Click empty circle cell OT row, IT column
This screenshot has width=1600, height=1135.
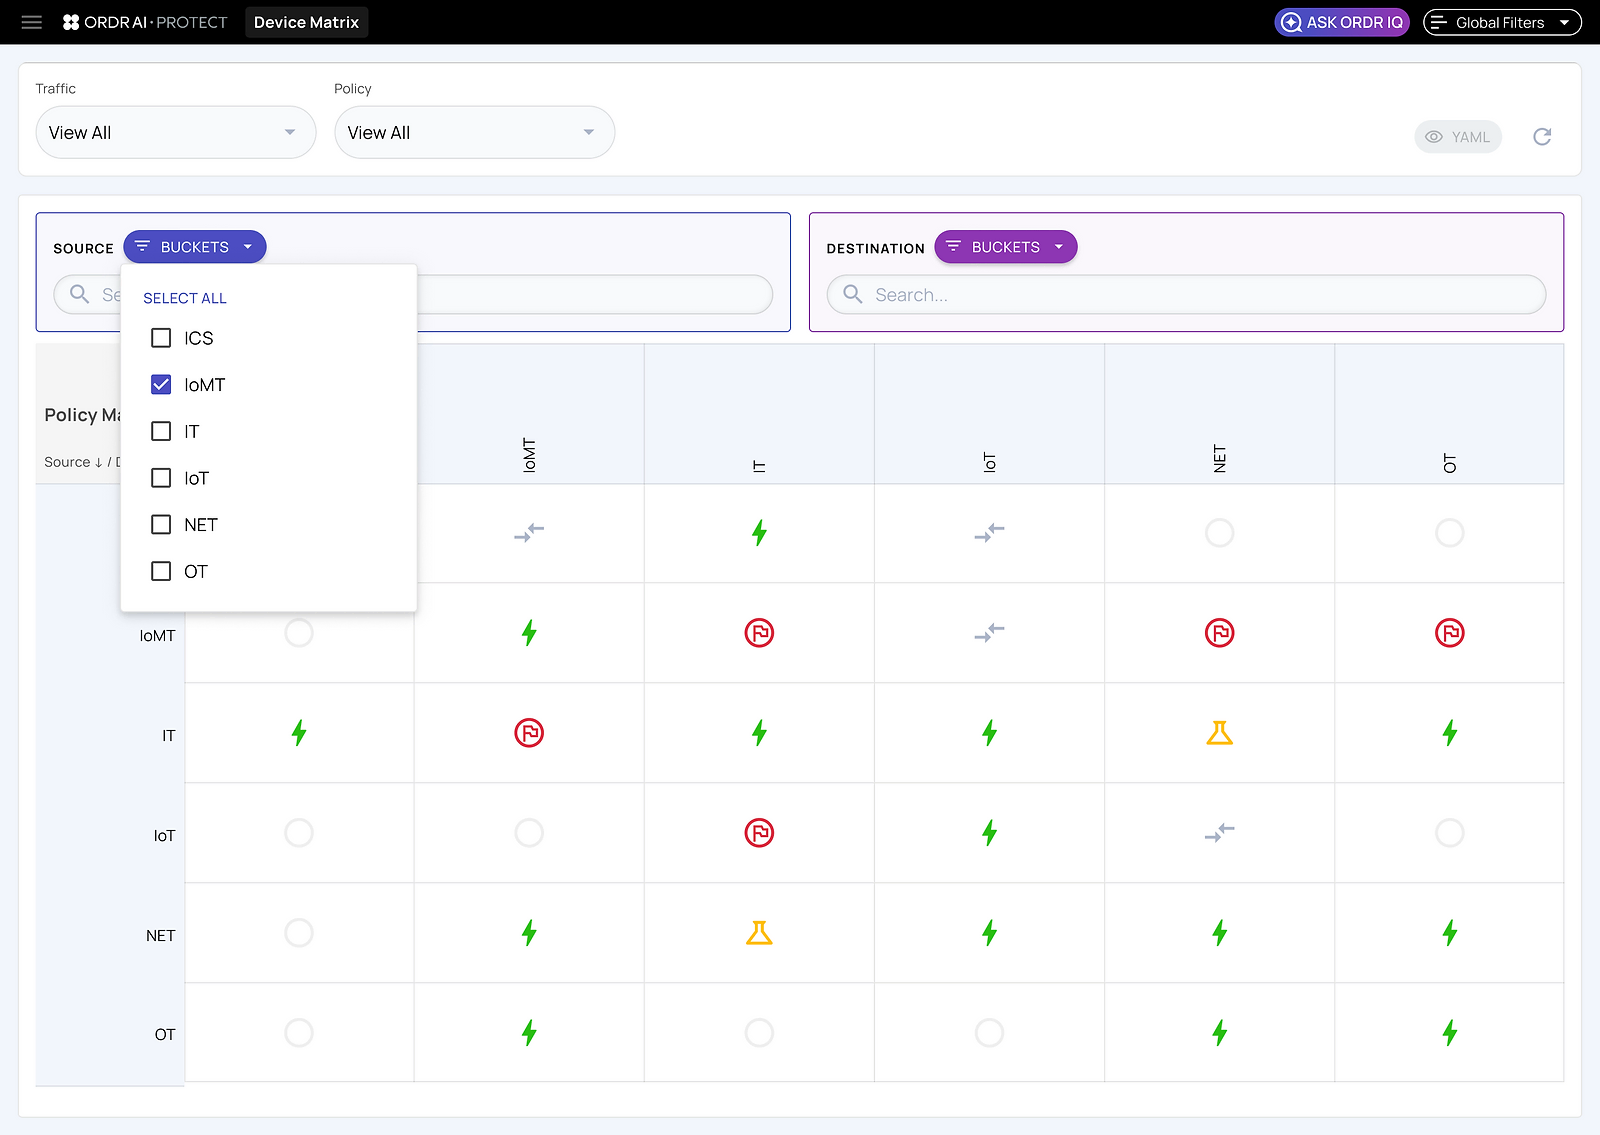[x=759, y=1032]
